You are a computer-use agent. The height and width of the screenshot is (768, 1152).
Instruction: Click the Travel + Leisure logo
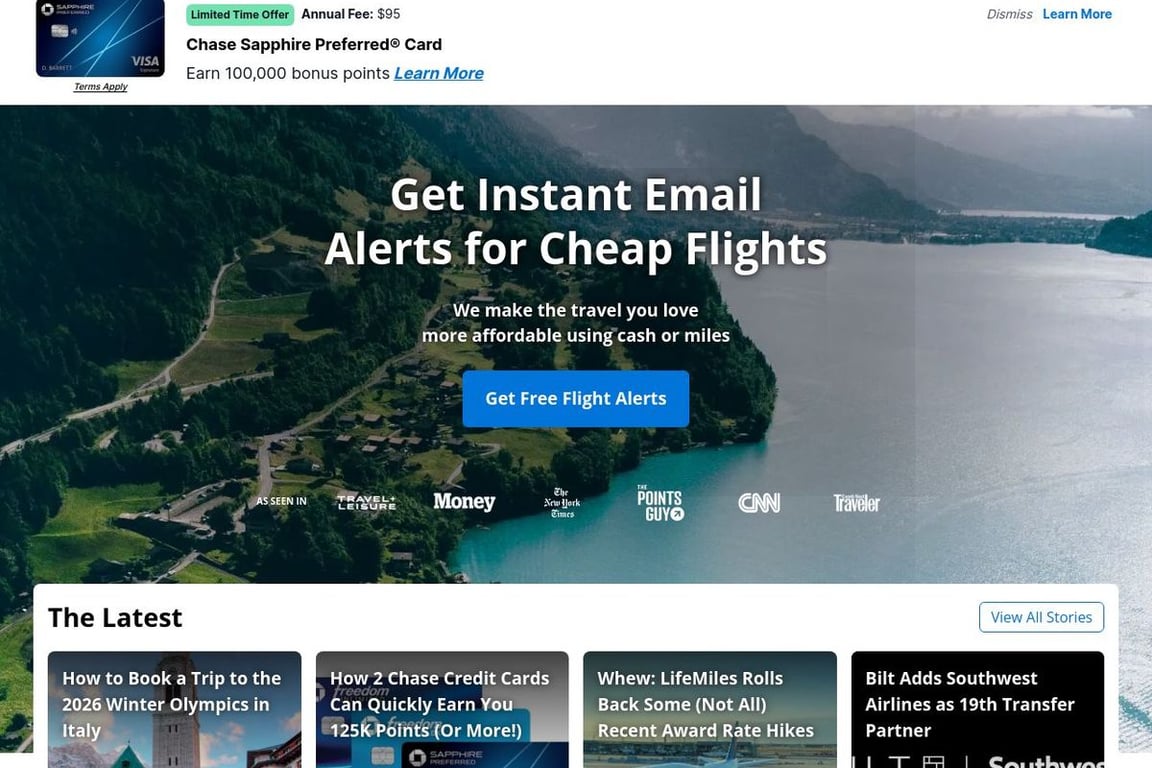(x=366, y=502)
